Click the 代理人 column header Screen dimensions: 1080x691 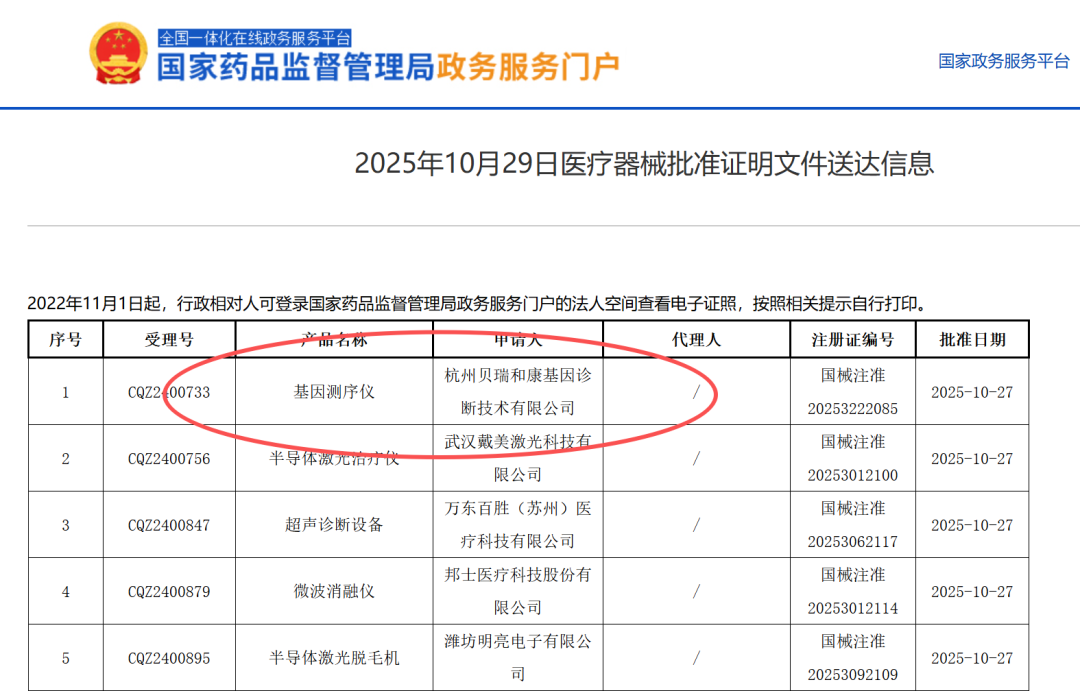coord(696,340)
